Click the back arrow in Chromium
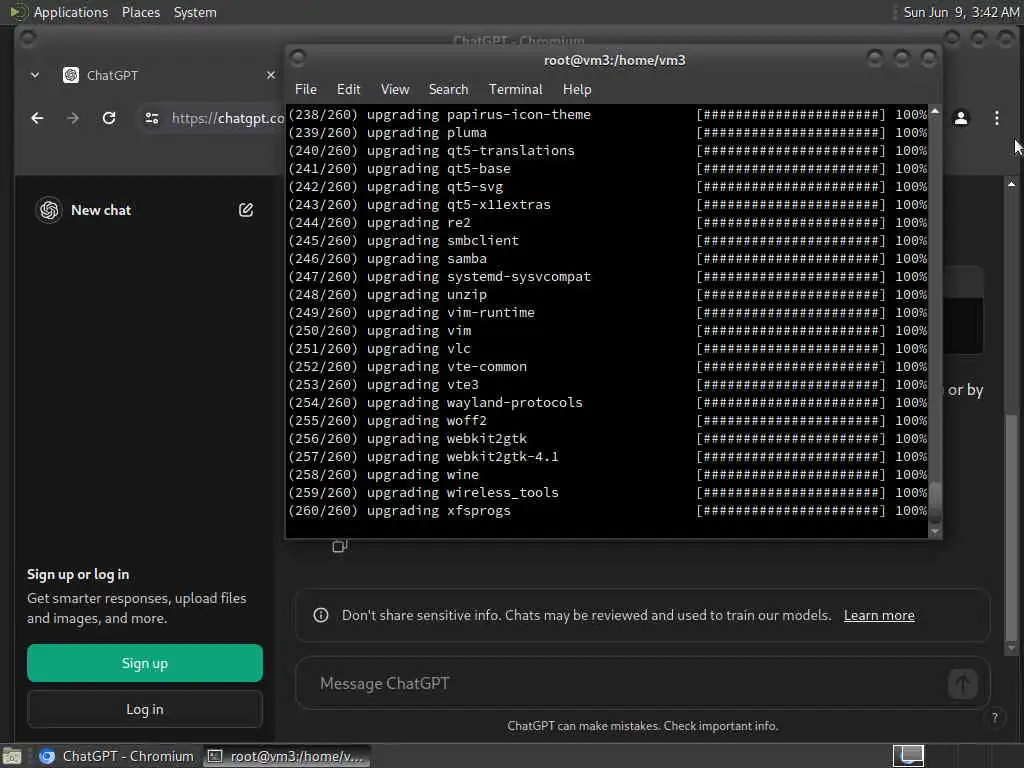This screenshot has width=1024, height=768. point(37,118)
